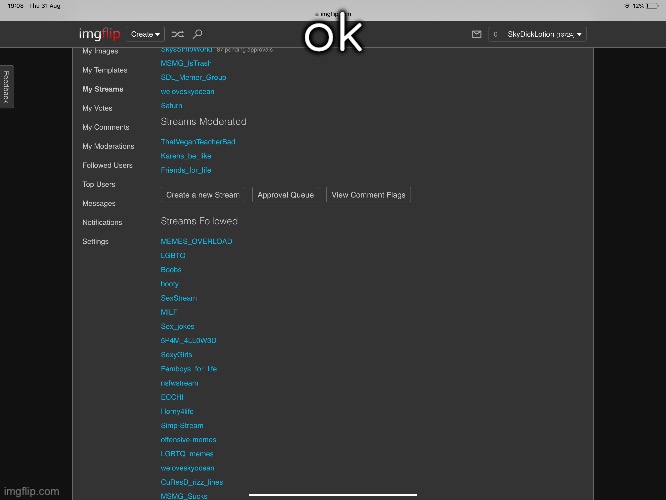The image size is (666, 500).
Task: Open the Saturn stream link
Action: (x=172, y=105)
